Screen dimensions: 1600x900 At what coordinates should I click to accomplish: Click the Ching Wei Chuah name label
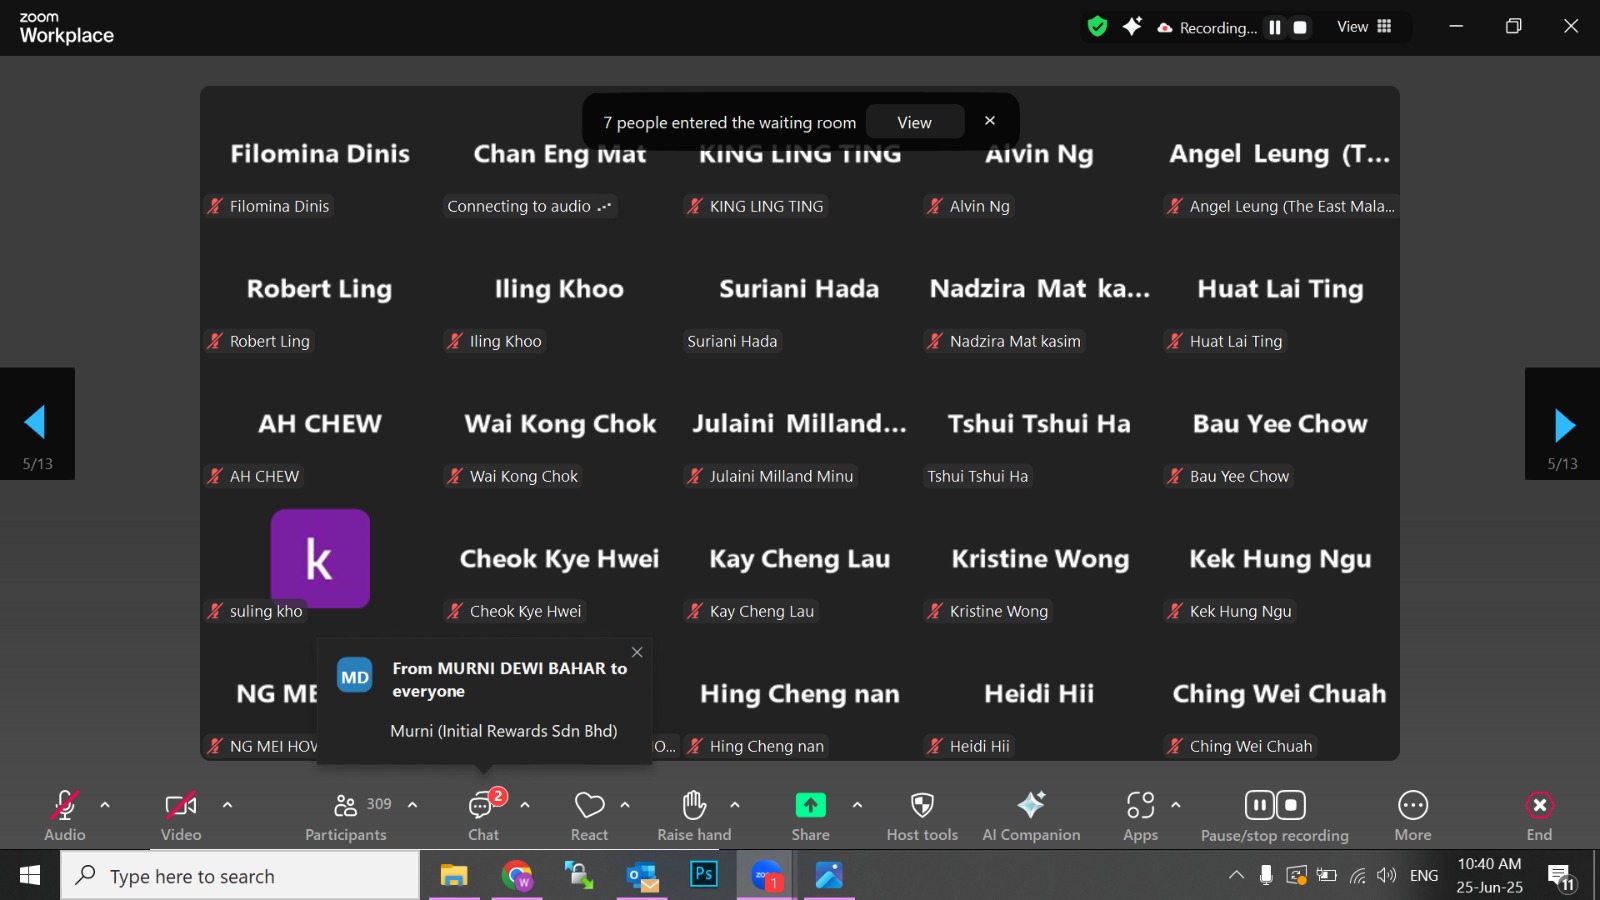coord(1240,746)
